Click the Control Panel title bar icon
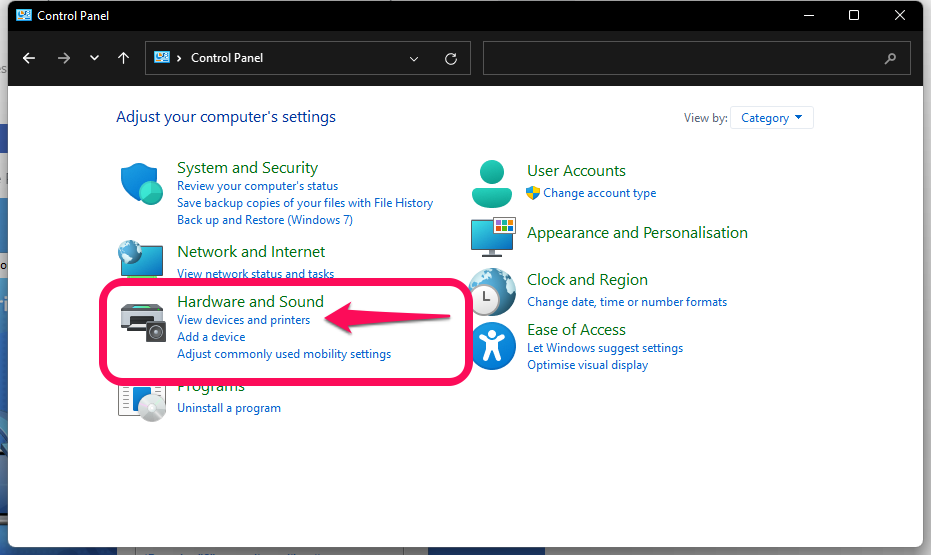 [24, 15]
